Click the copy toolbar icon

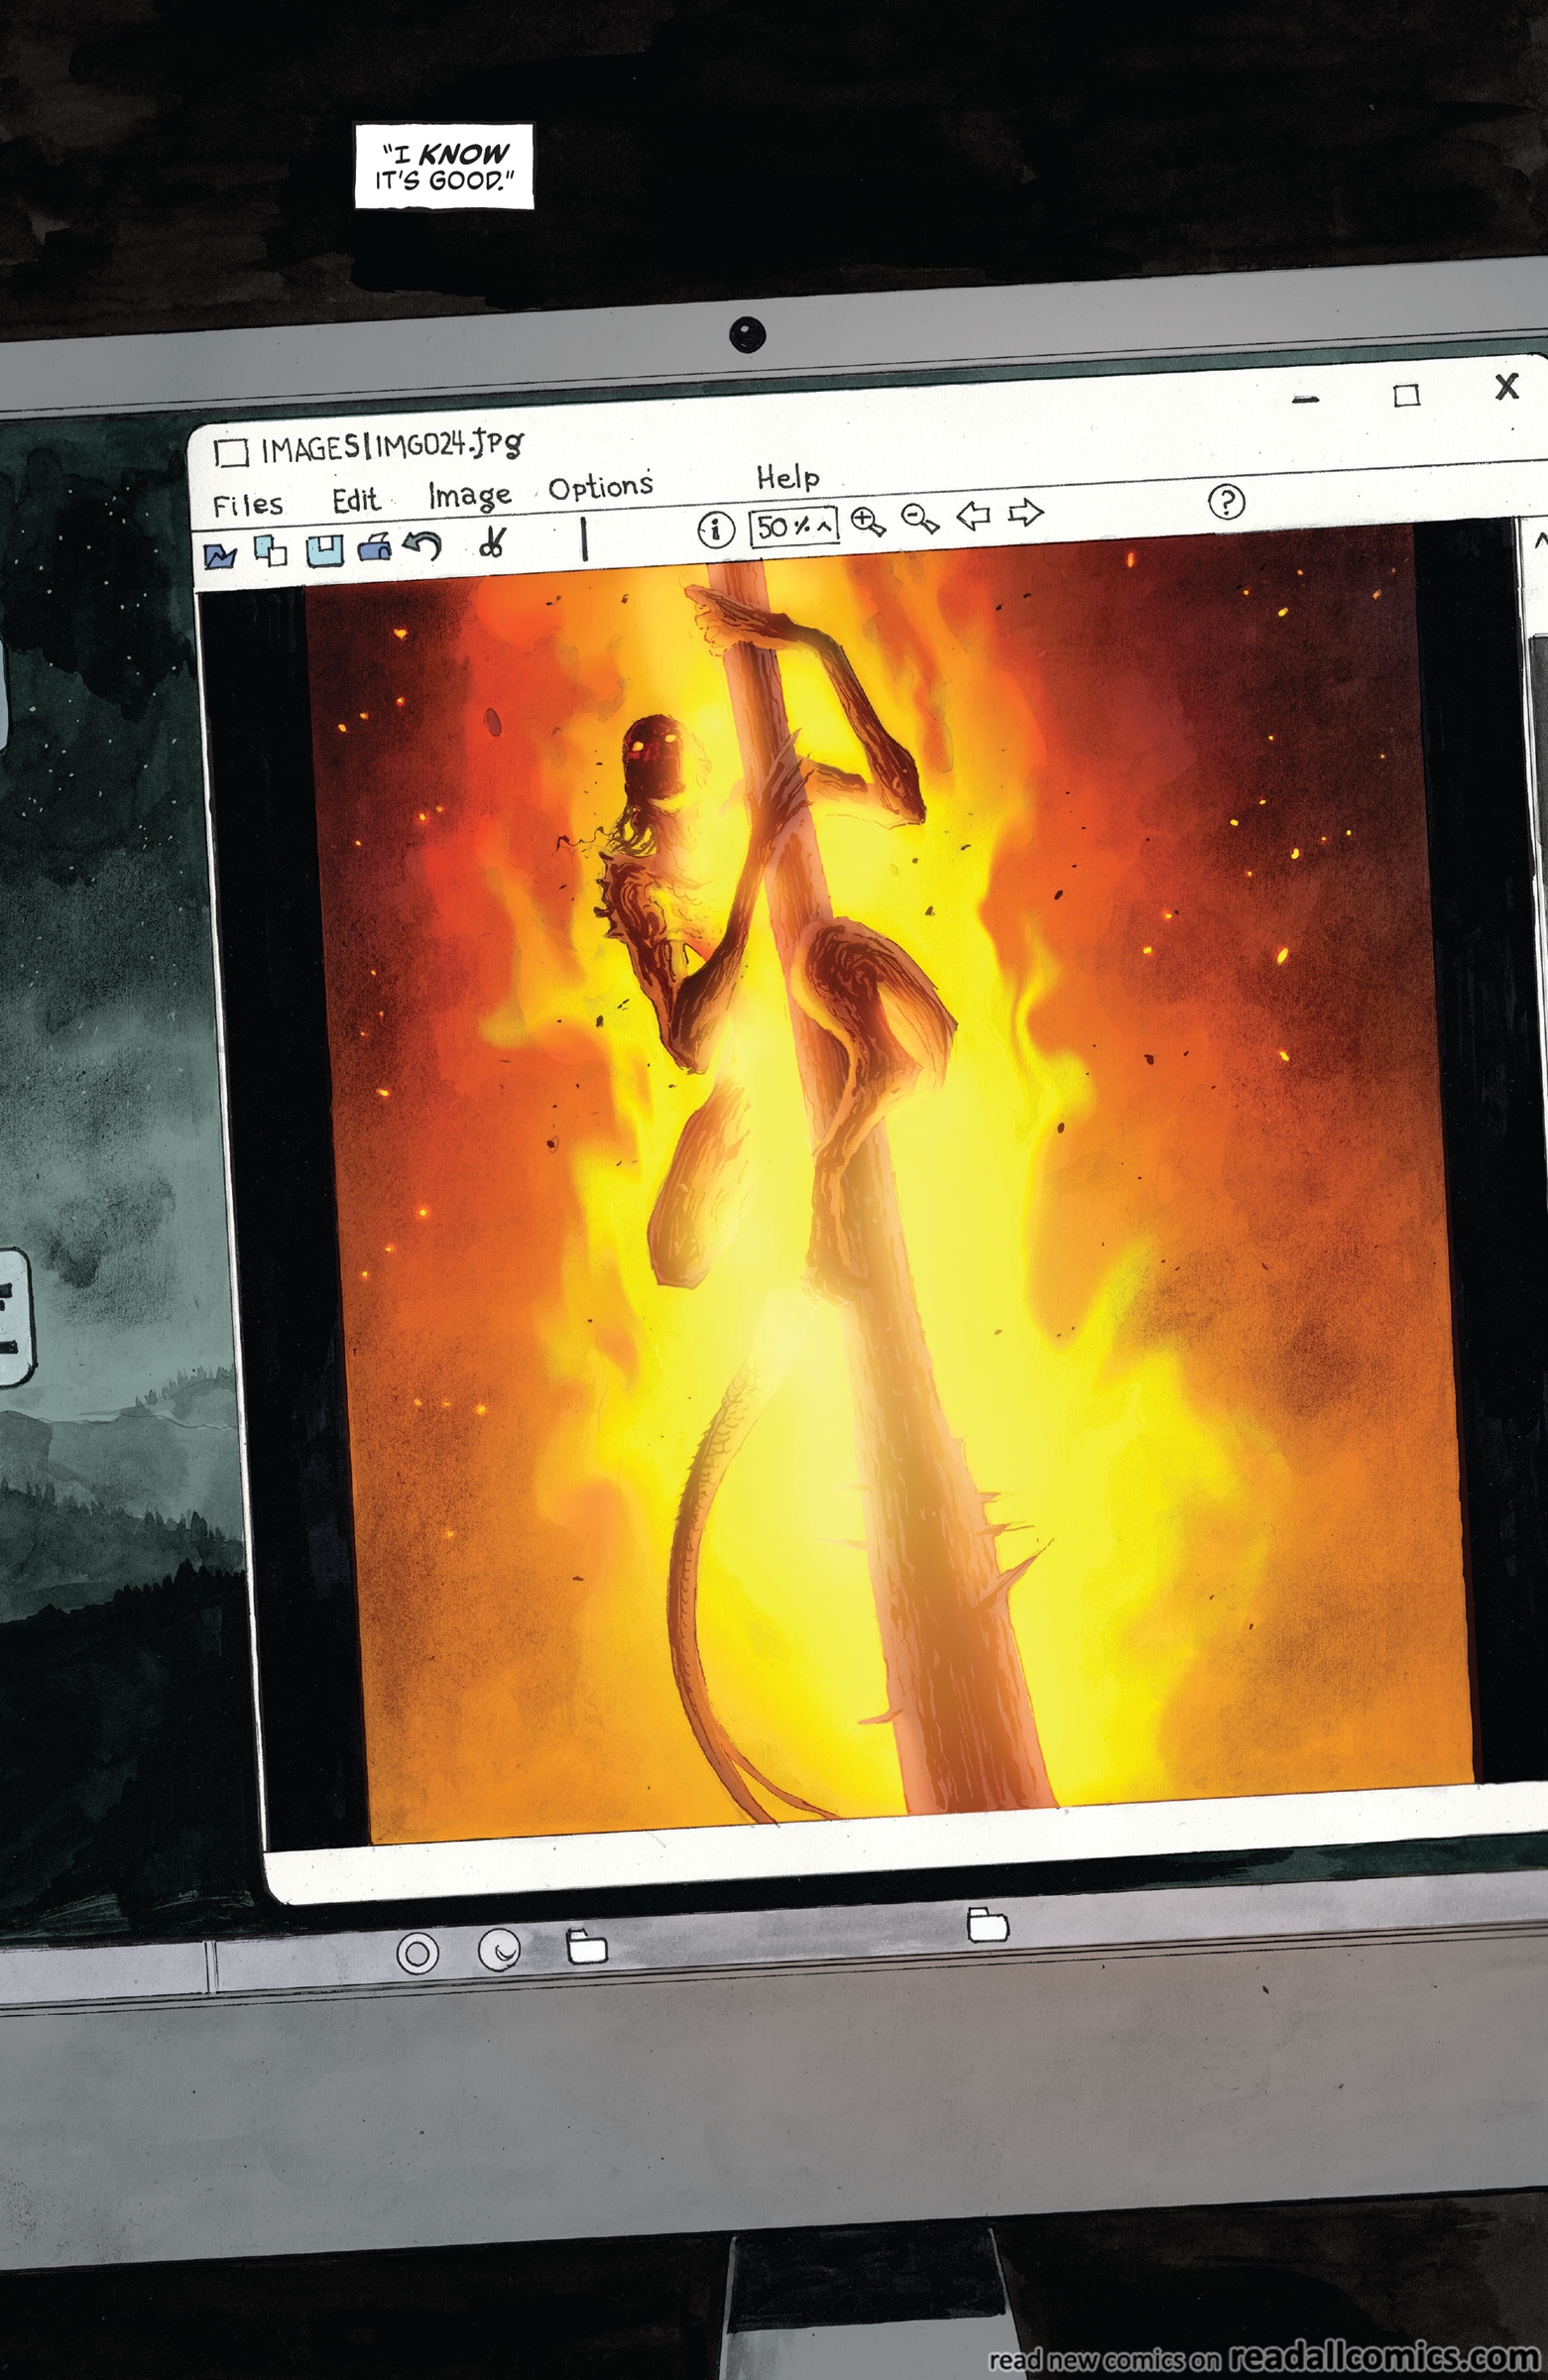click(270, 551)
